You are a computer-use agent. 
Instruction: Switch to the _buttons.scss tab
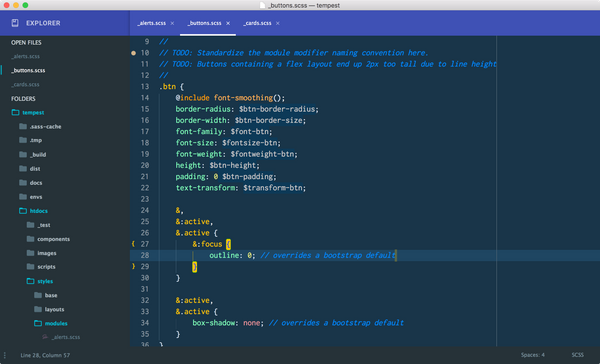(x=204, y=23)
